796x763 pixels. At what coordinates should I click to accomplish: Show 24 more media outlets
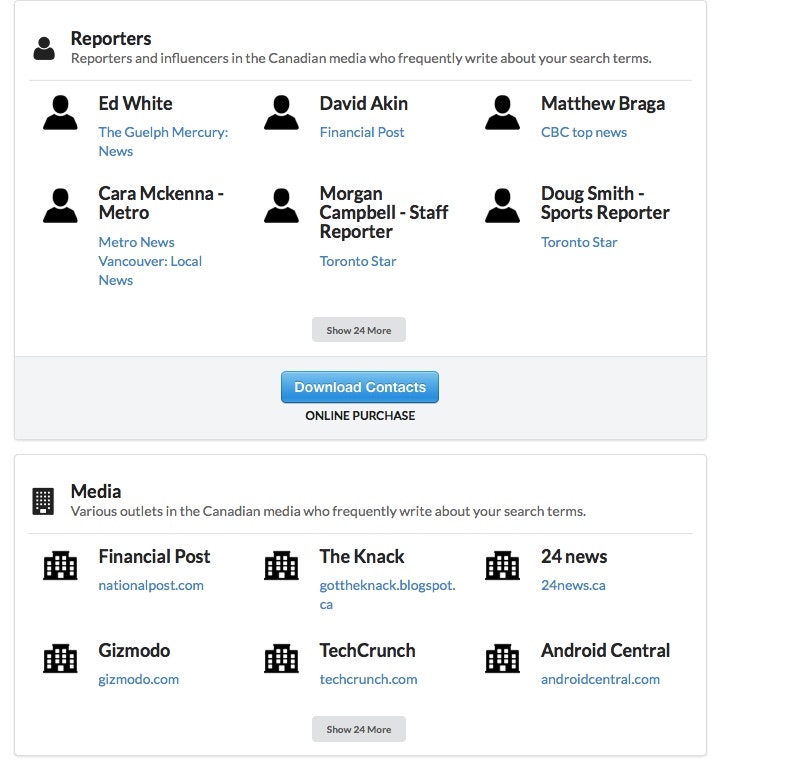click(x=359, y=729)
